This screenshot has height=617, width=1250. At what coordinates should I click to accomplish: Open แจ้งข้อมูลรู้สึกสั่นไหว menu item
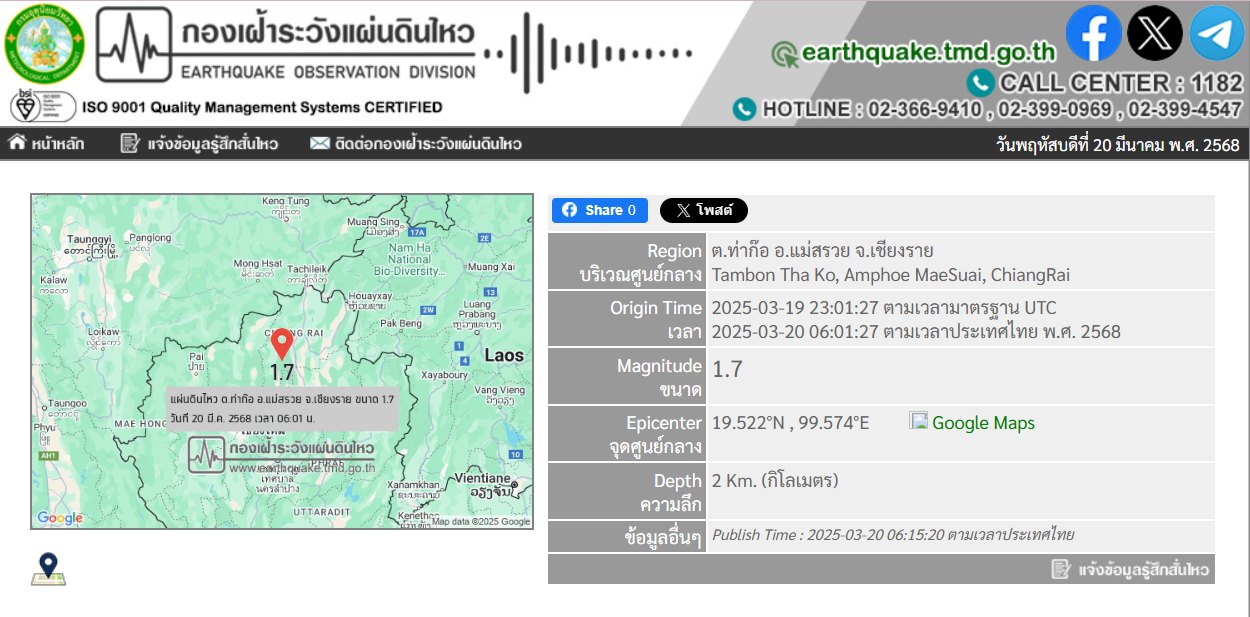click(x=199, y=144)
